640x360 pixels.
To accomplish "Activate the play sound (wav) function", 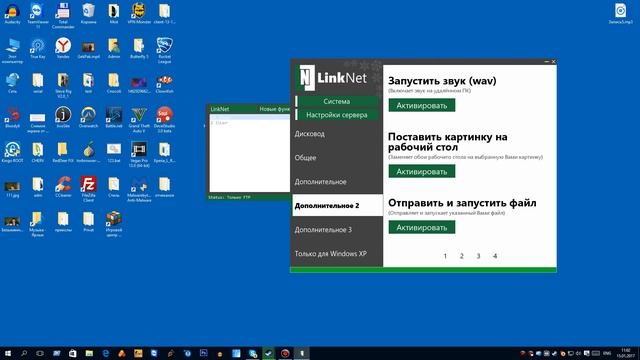I will tap(422, 105).
